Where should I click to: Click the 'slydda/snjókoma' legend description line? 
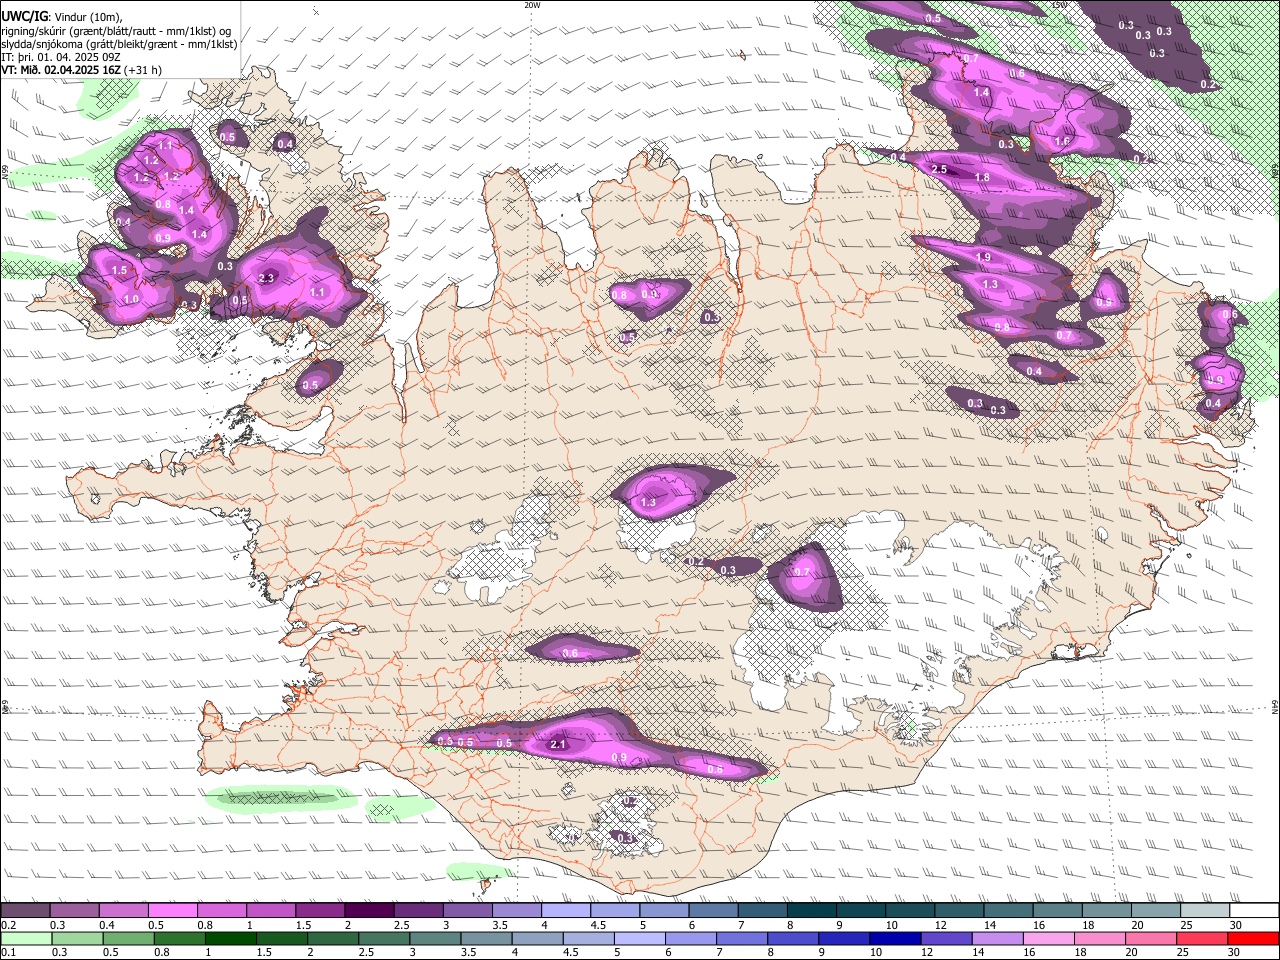[119, 44]
